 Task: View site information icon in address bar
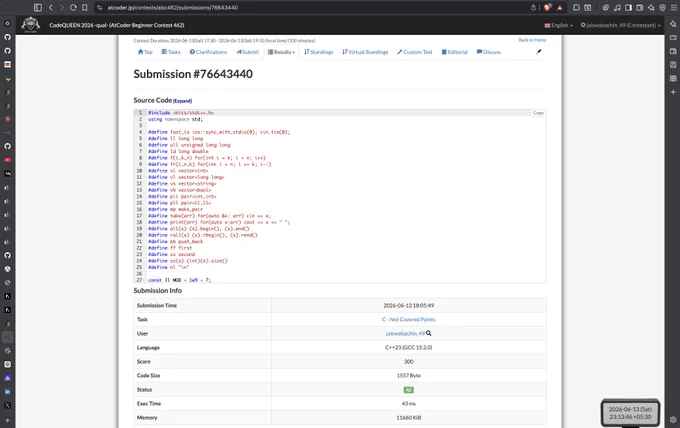100,7
